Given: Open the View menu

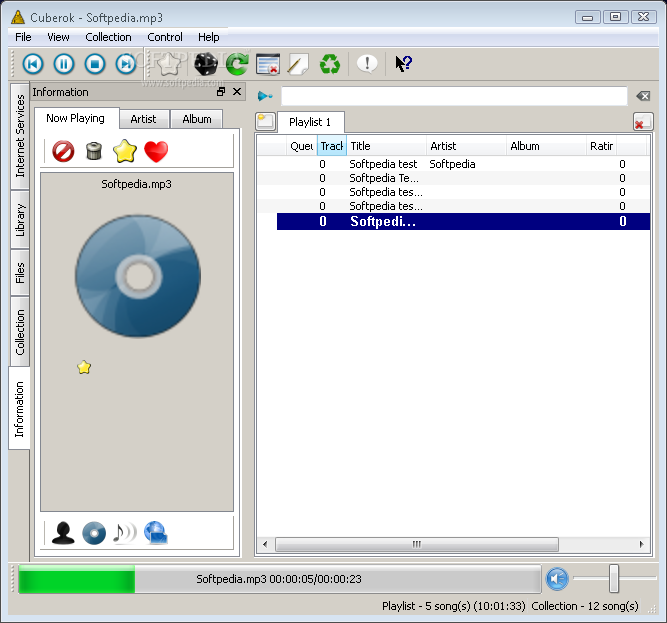Looking at the screenshot, I should [x=58, y=37].
